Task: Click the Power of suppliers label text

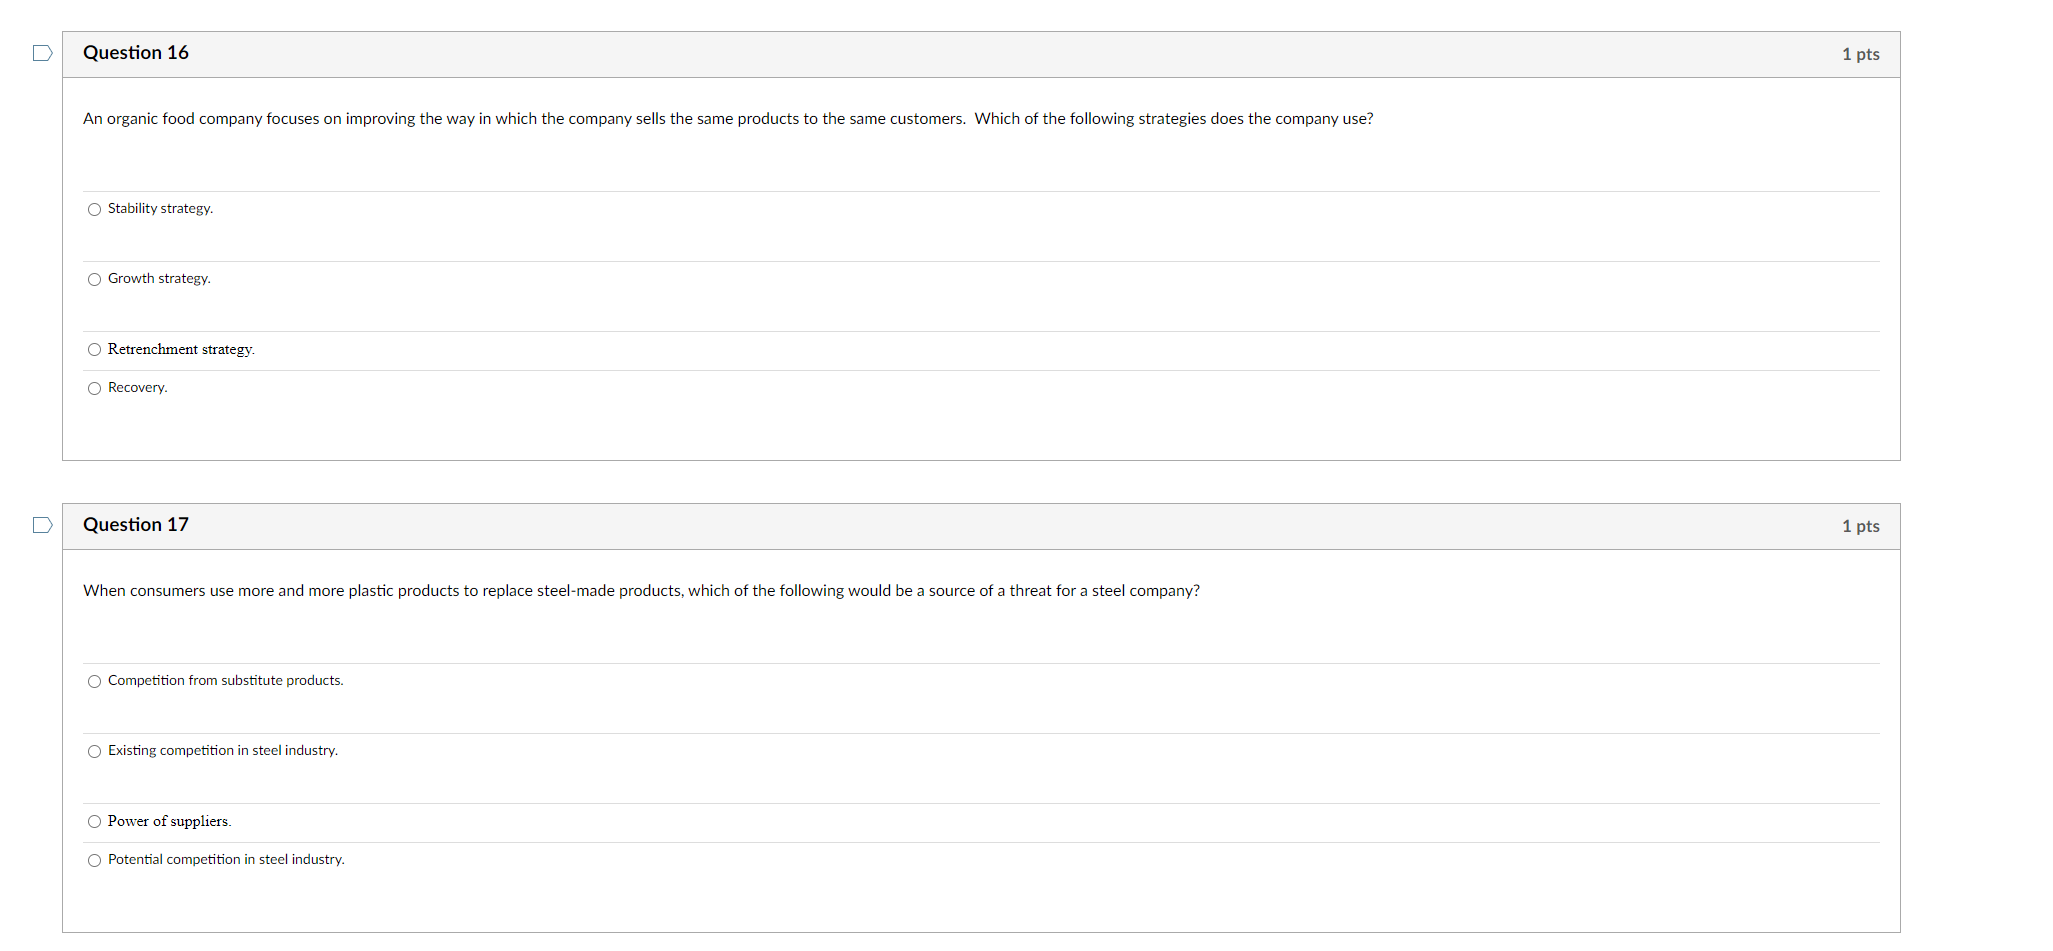Action: (169, 821)
